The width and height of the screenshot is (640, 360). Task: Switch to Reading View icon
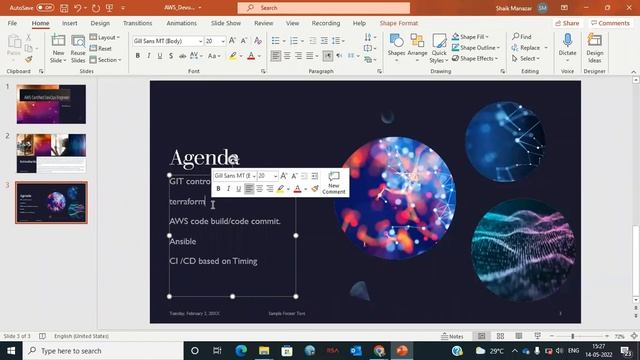coord(519,336)
